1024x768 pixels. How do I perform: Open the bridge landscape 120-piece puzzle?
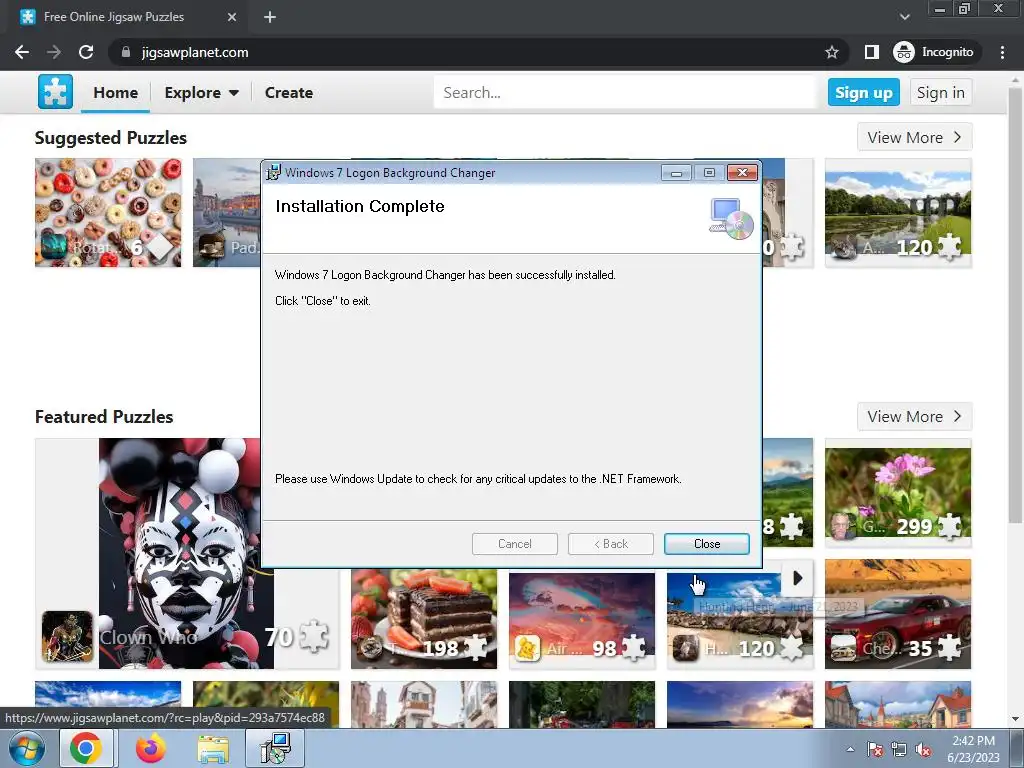[898, 213]
